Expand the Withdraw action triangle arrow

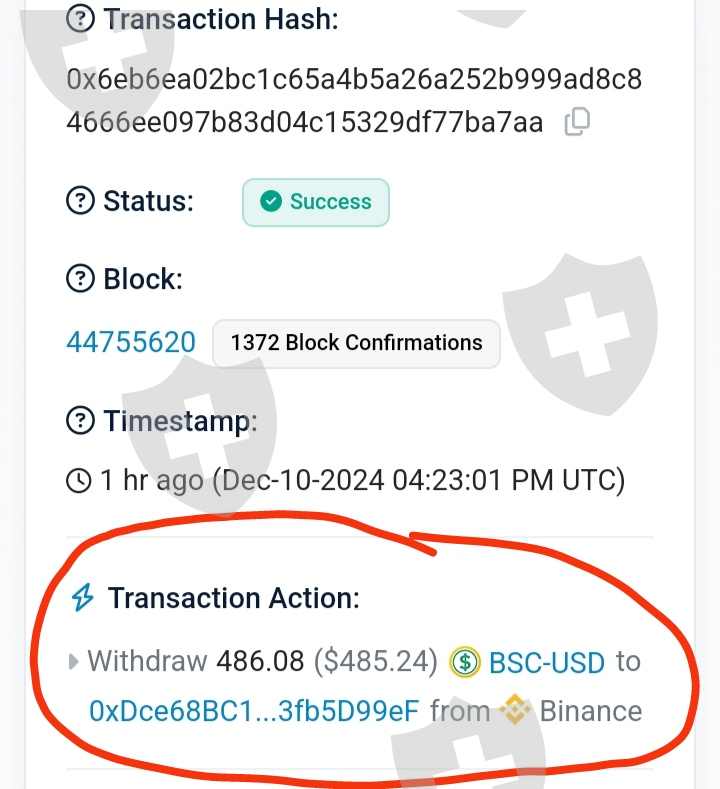coord(73,662)
